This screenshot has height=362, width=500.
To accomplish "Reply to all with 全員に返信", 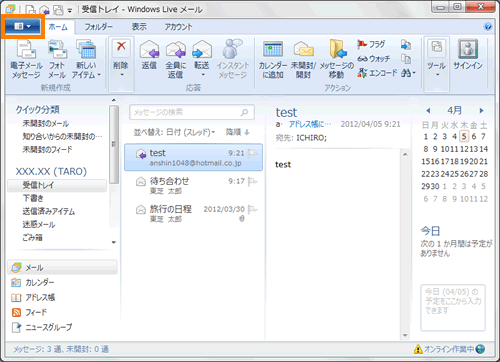I will pyautogui.click(x=175, y=59).
